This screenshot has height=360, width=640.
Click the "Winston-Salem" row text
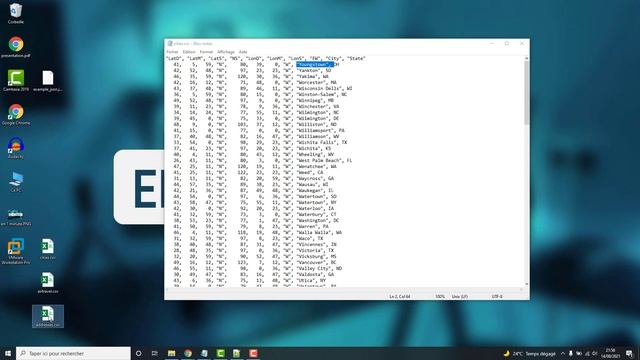pos(317,95)
